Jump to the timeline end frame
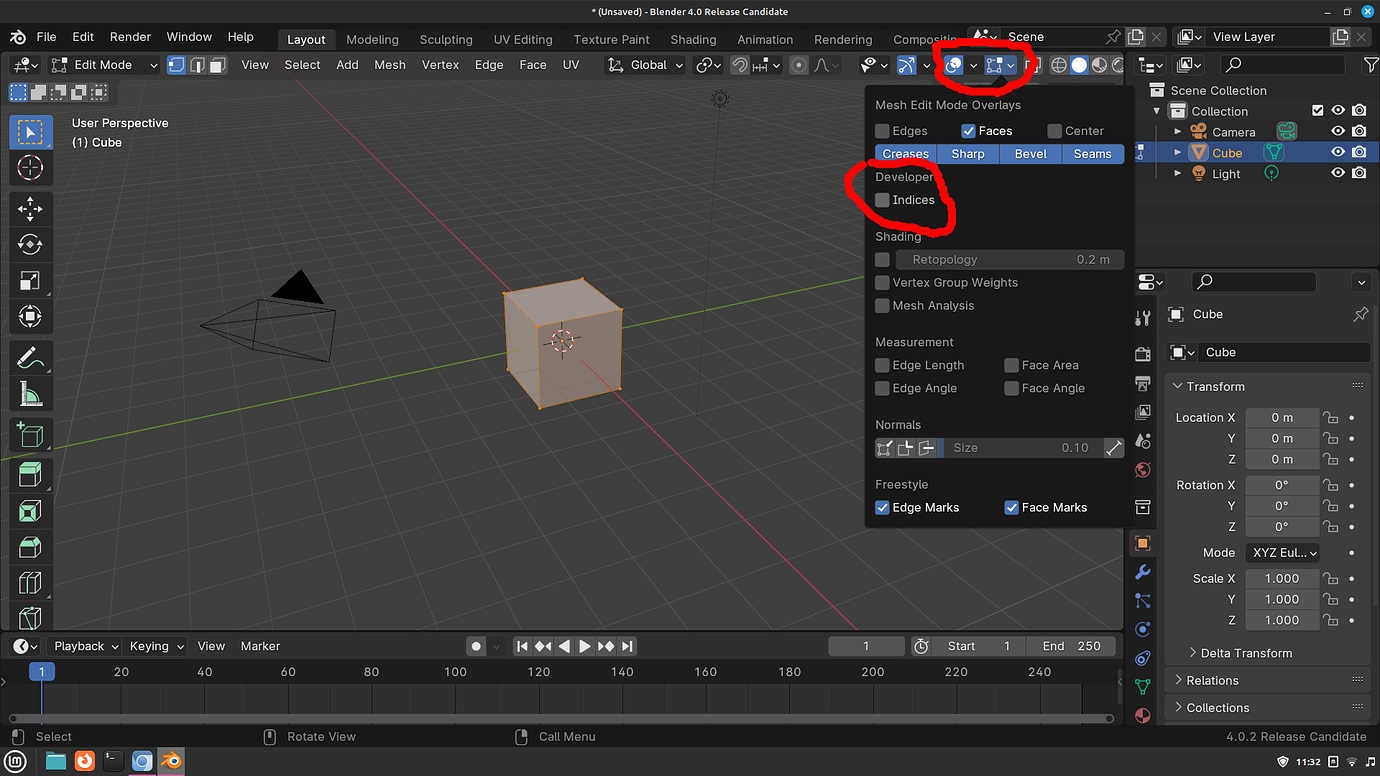 627,646
